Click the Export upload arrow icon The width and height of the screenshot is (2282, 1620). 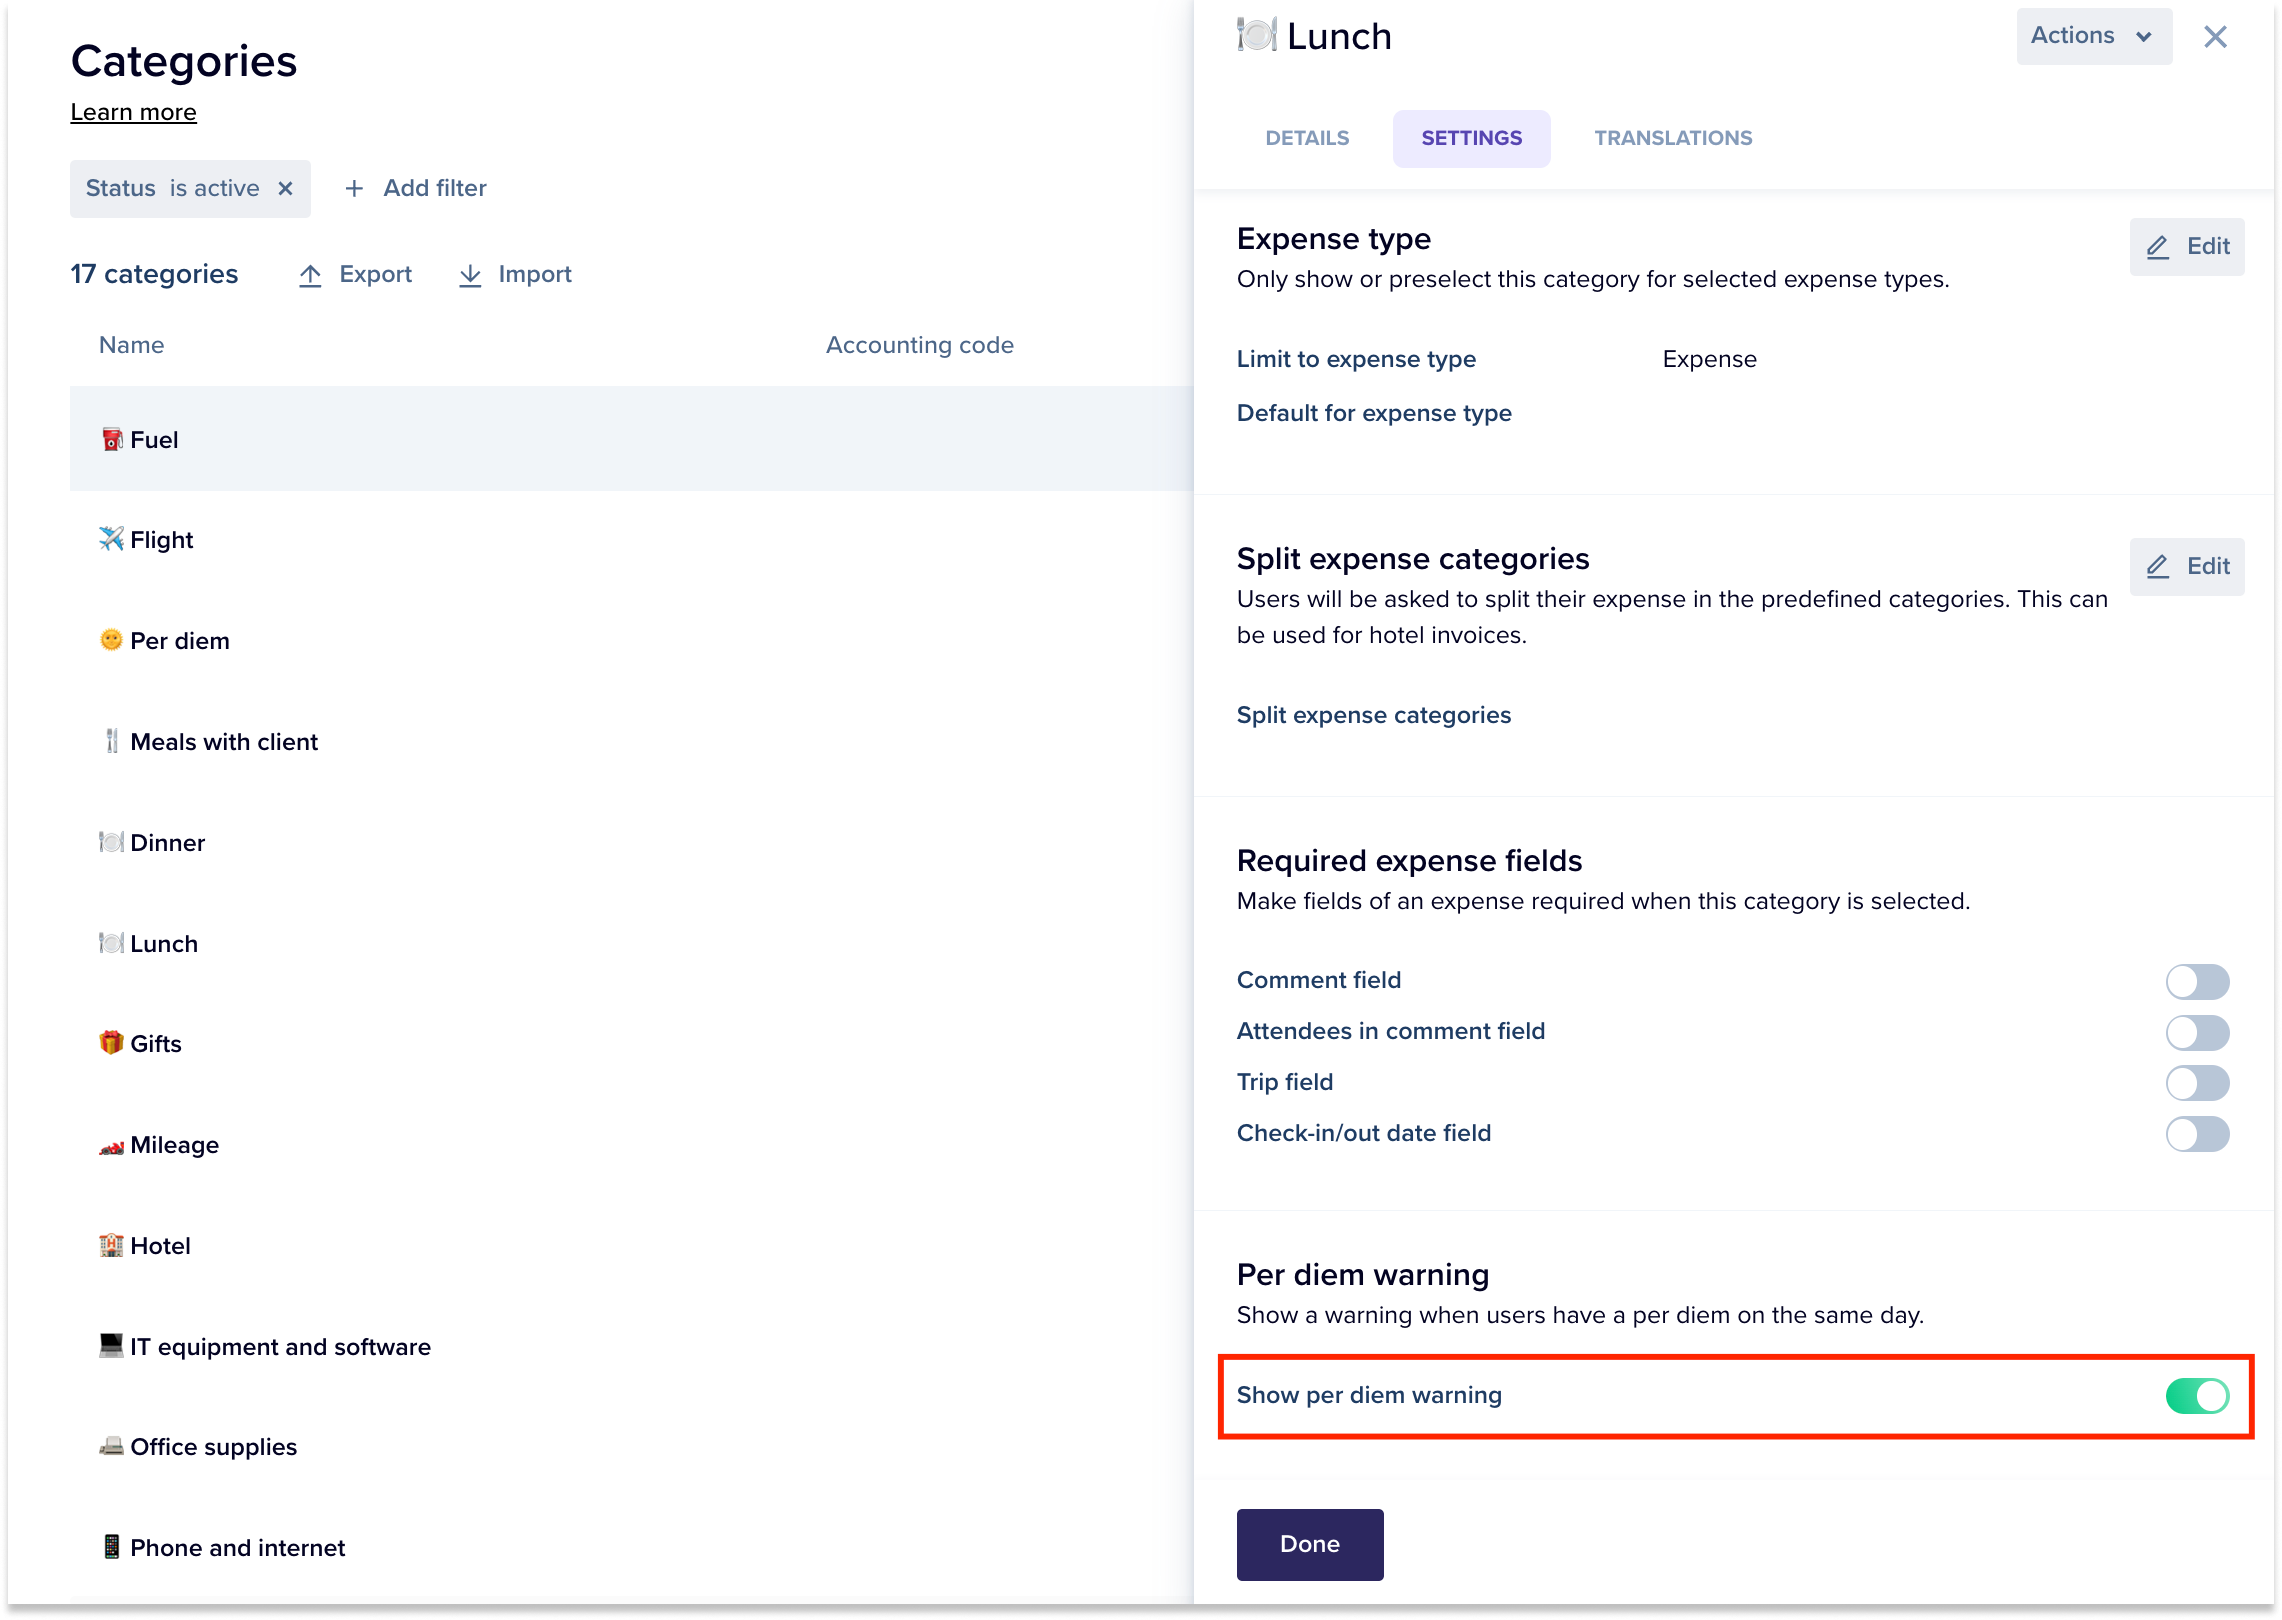point(310,275)
